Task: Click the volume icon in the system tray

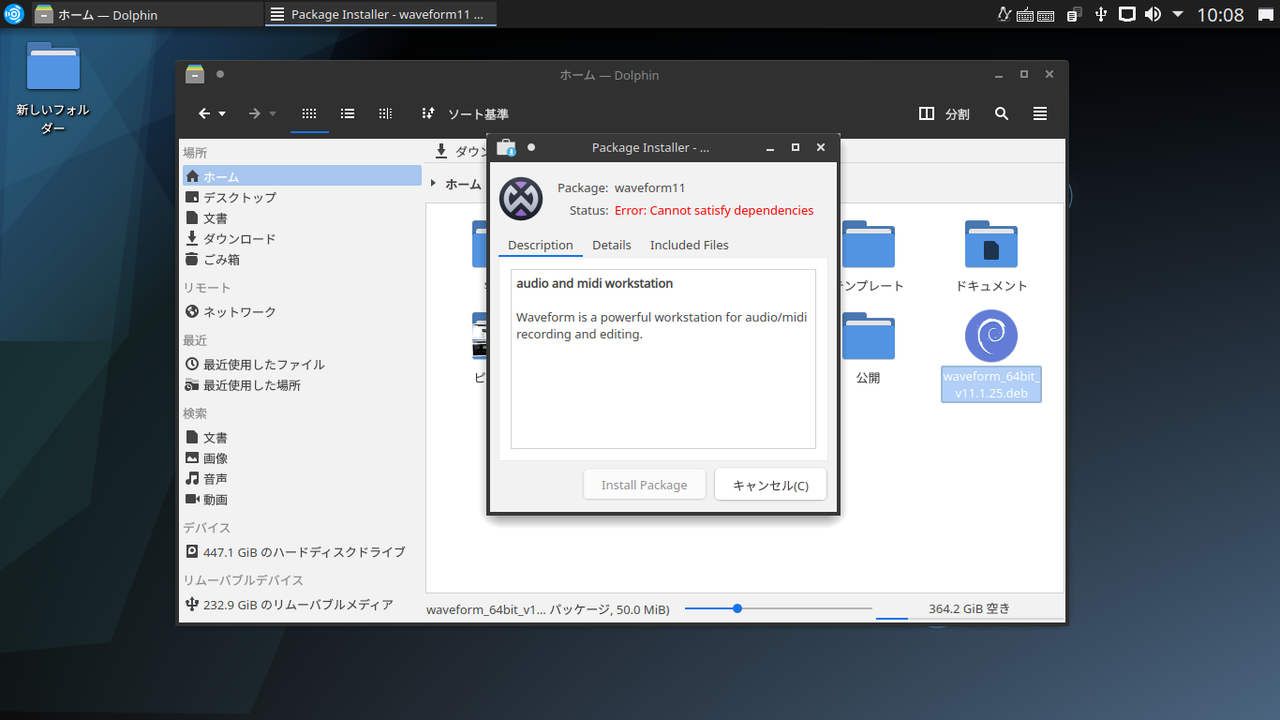Action: (1152, 14)
